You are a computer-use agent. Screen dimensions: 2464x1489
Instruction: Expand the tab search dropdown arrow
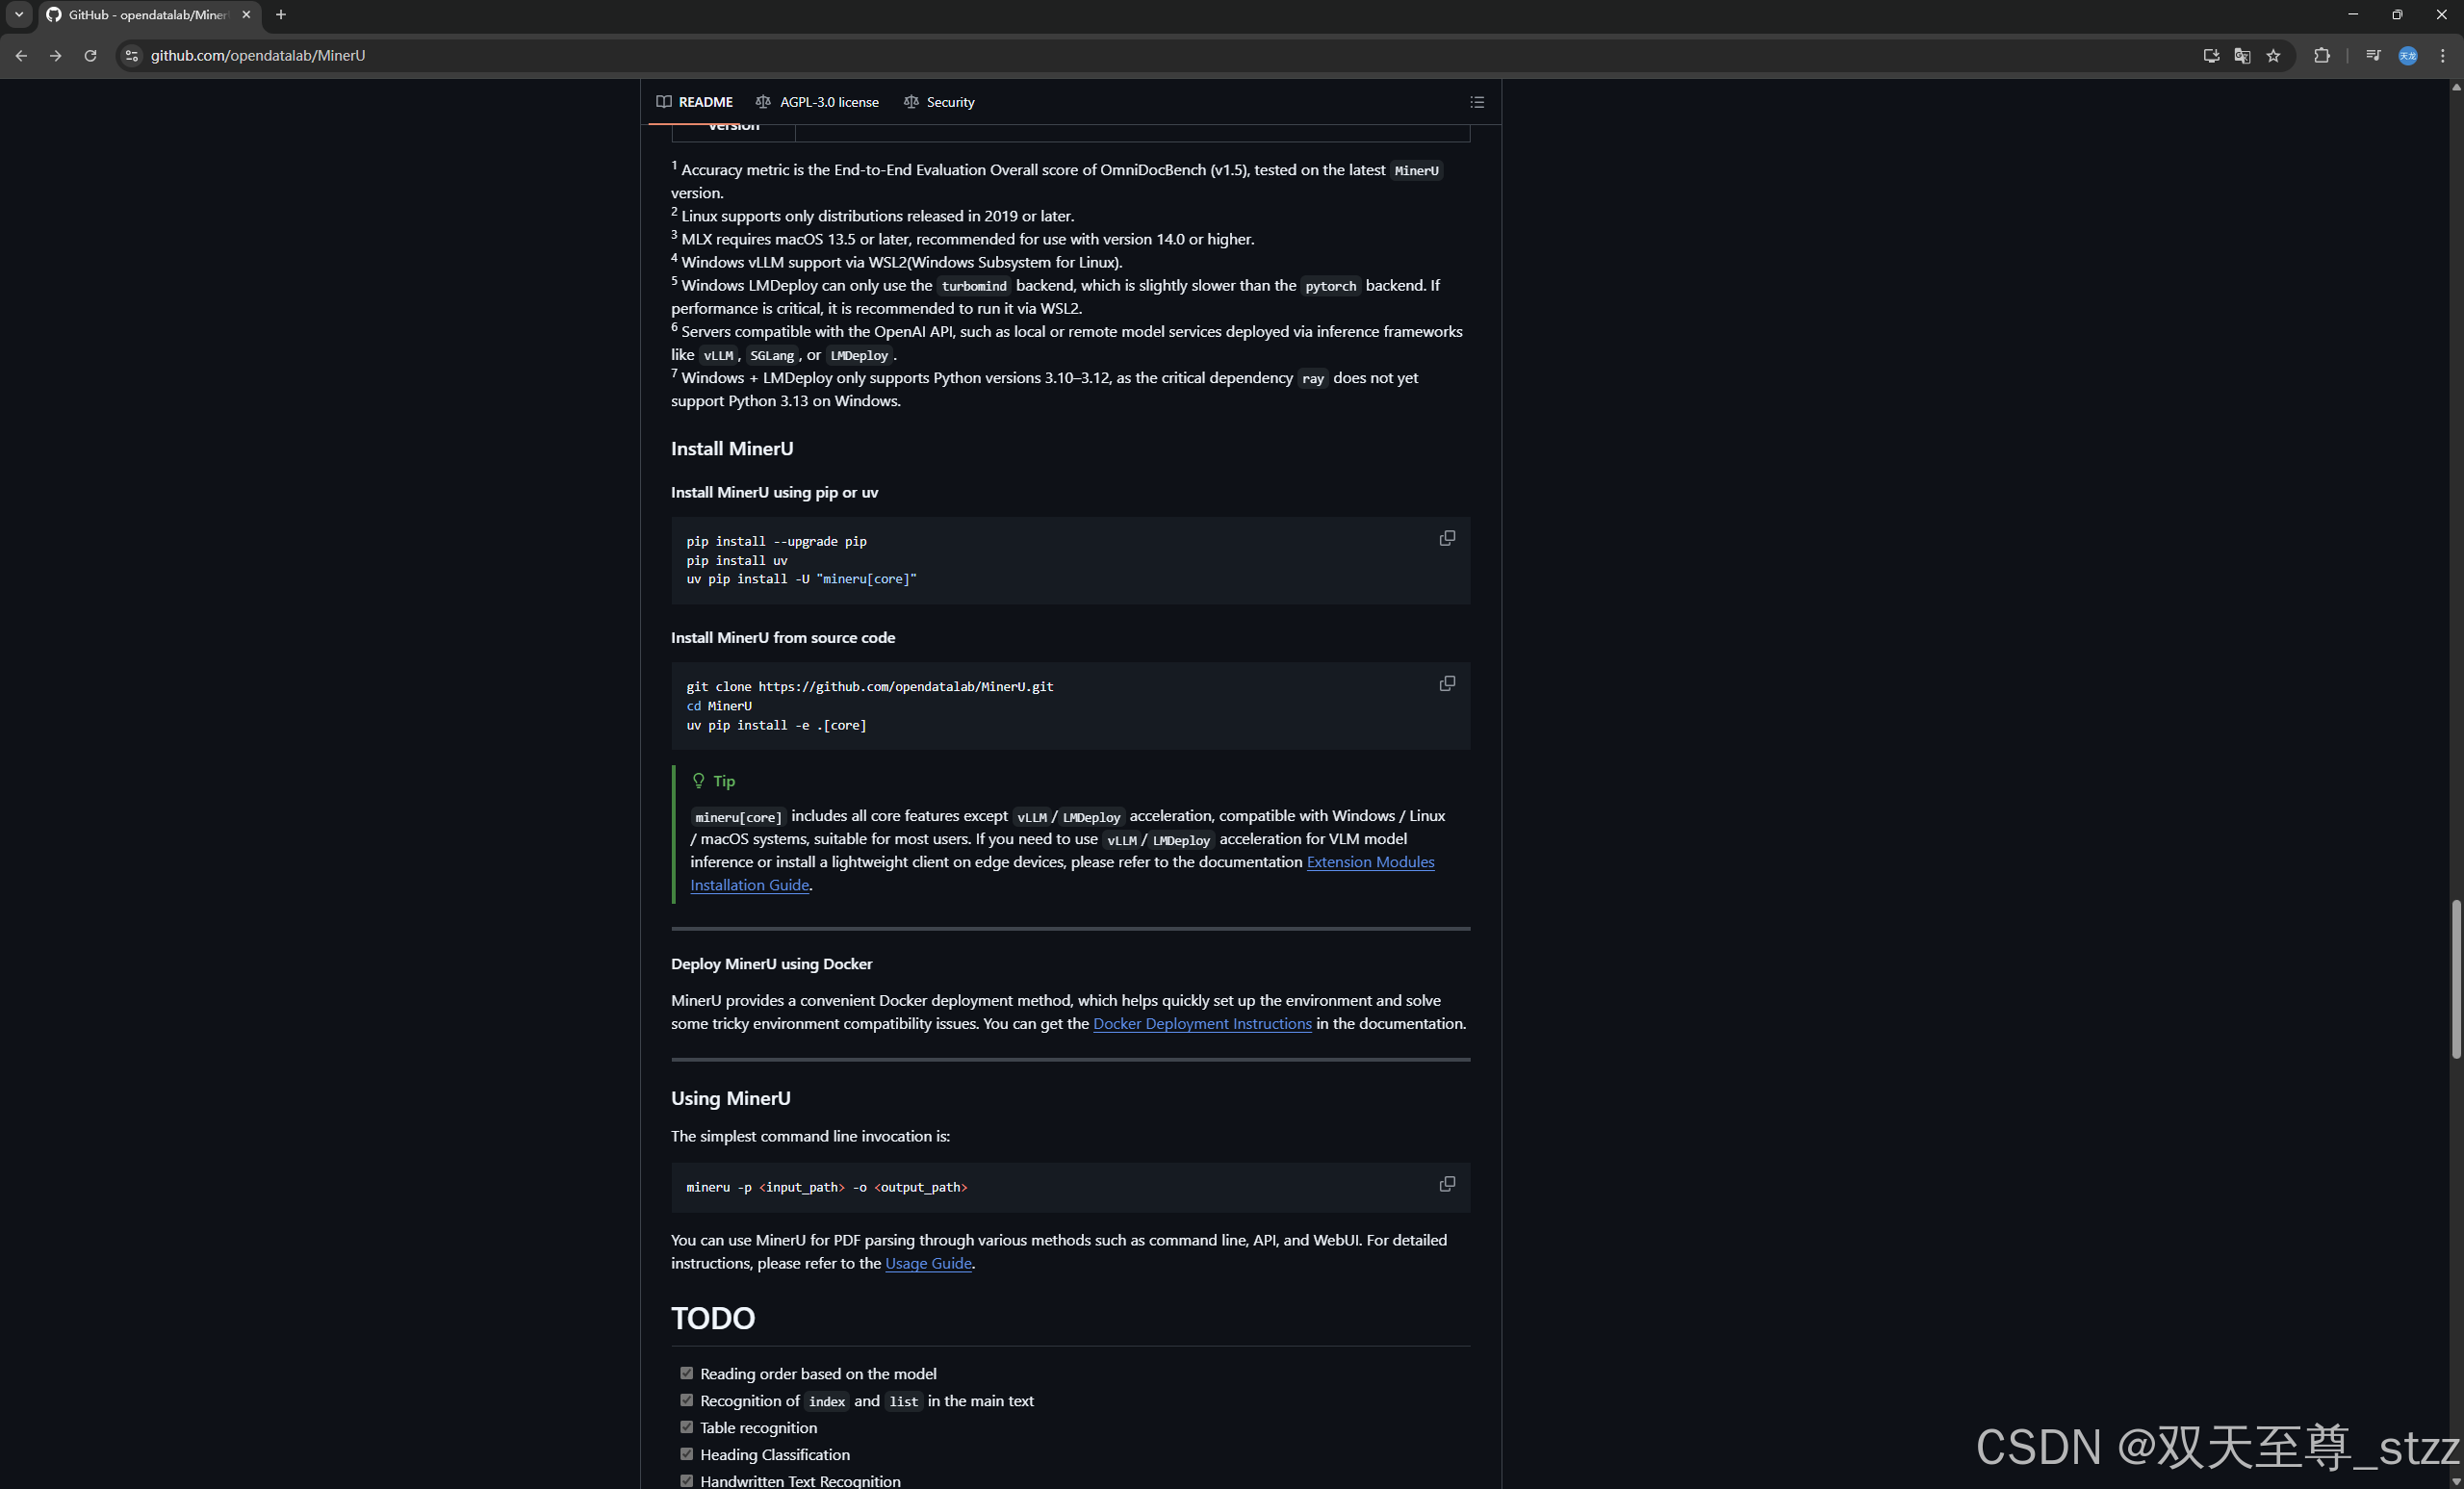coord(18,15)
